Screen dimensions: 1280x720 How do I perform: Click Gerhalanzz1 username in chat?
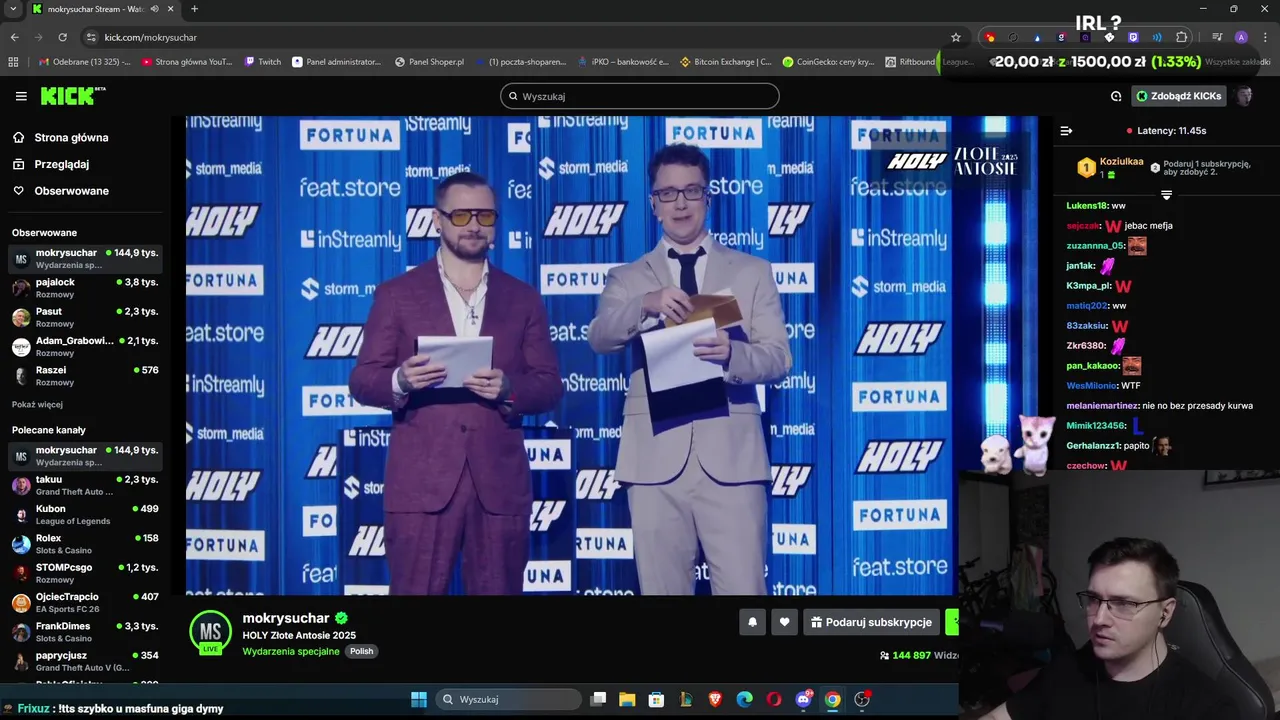click(1093, 446)
